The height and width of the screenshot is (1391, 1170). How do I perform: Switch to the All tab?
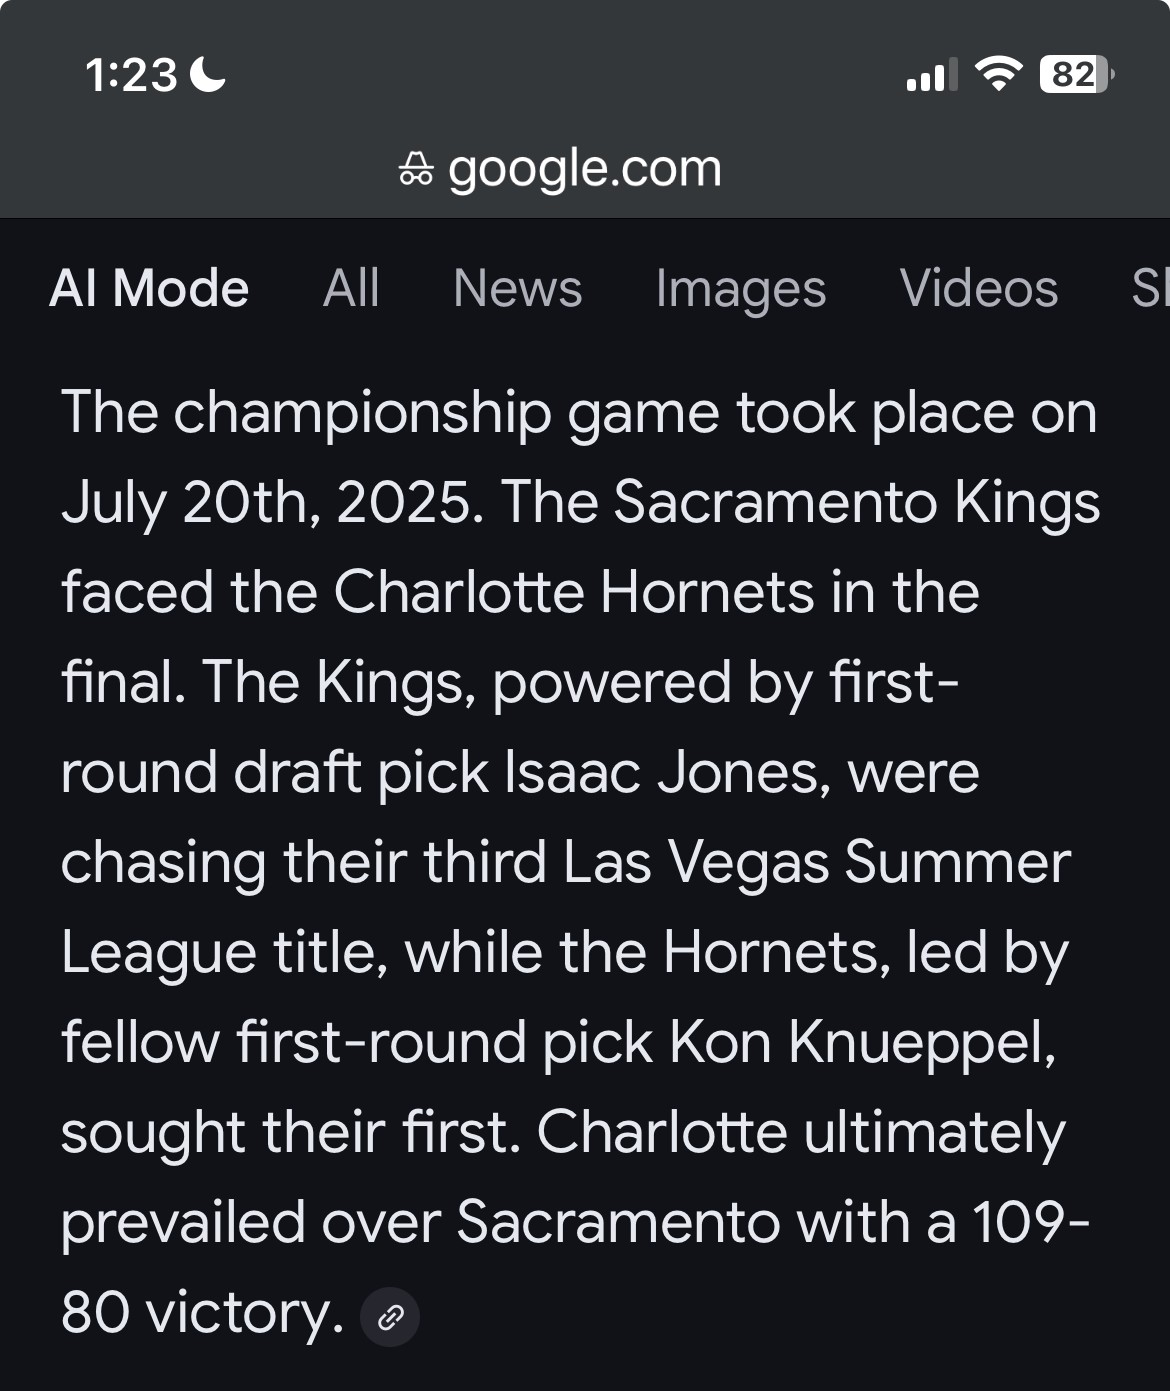point(351,289)
